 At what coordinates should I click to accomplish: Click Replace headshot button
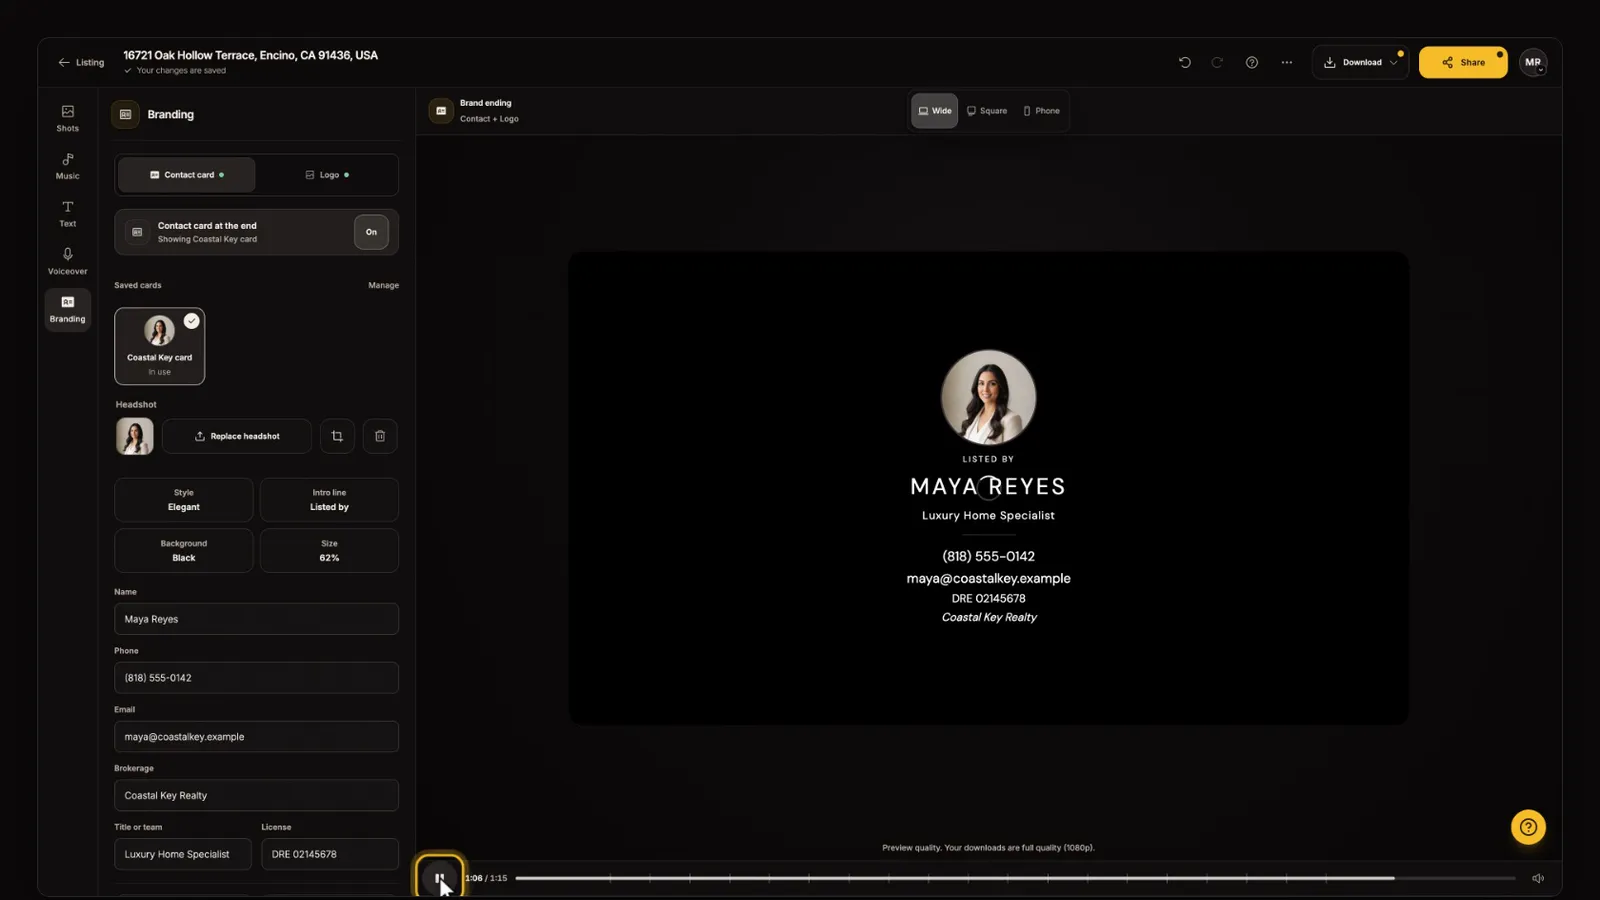[x=237, y=436]
